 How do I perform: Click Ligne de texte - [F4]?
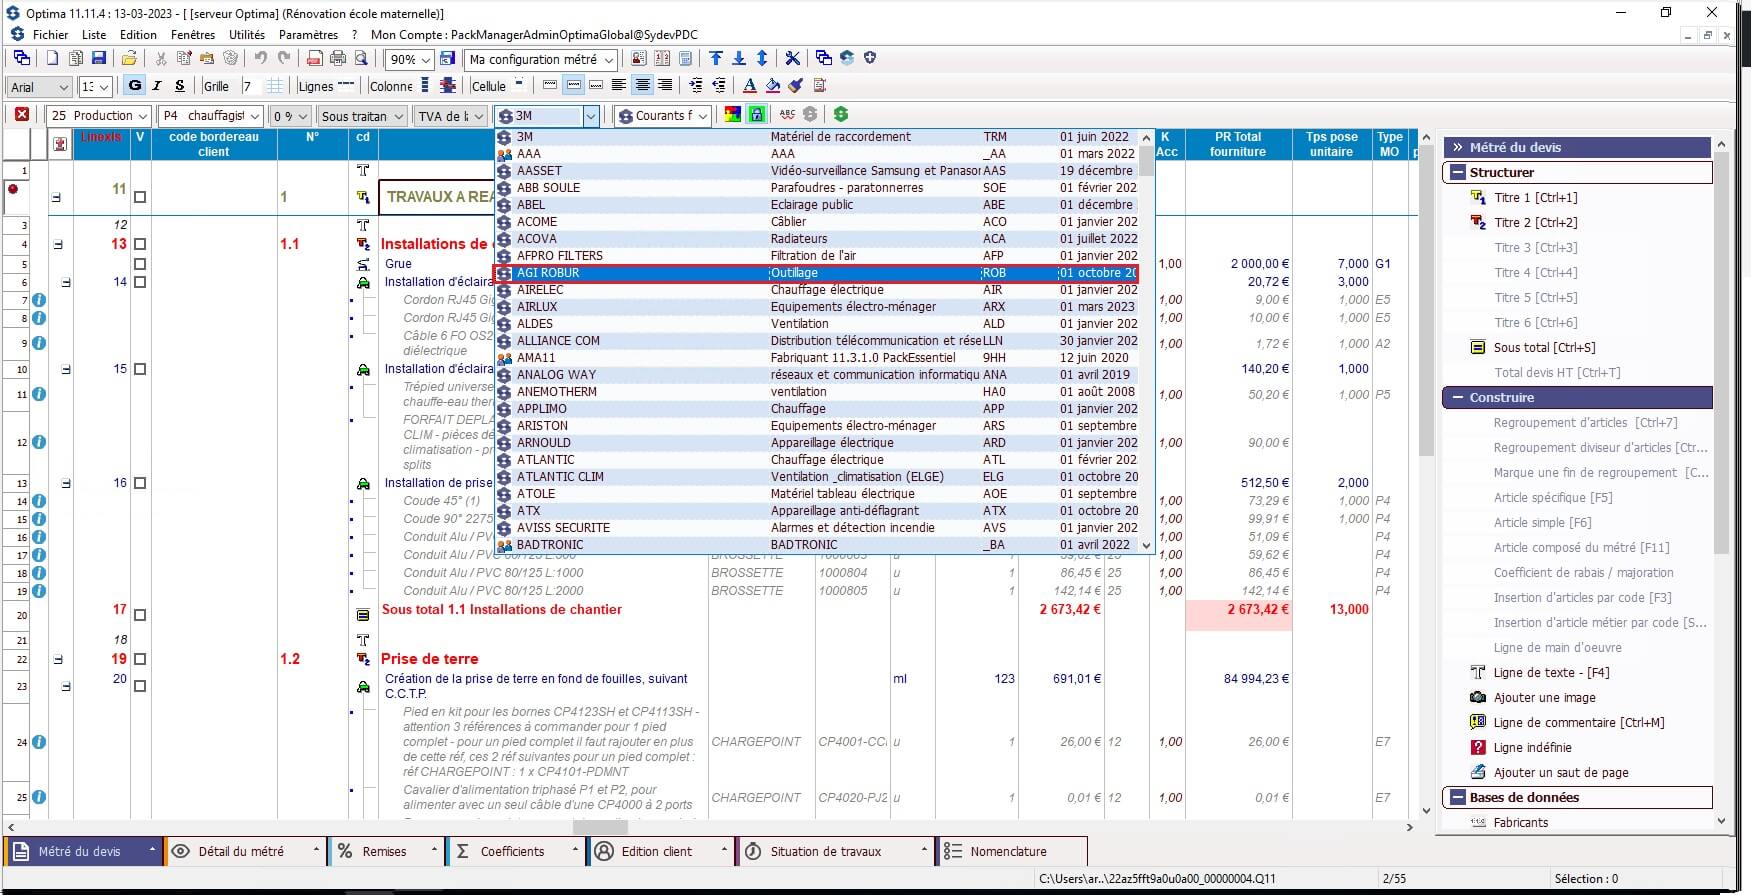point(1551,672)
